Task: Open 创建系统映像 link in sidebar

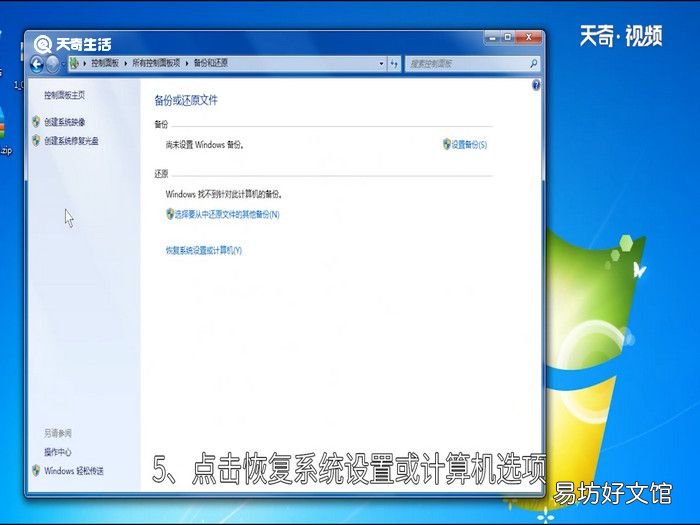Action: [65, 122]
